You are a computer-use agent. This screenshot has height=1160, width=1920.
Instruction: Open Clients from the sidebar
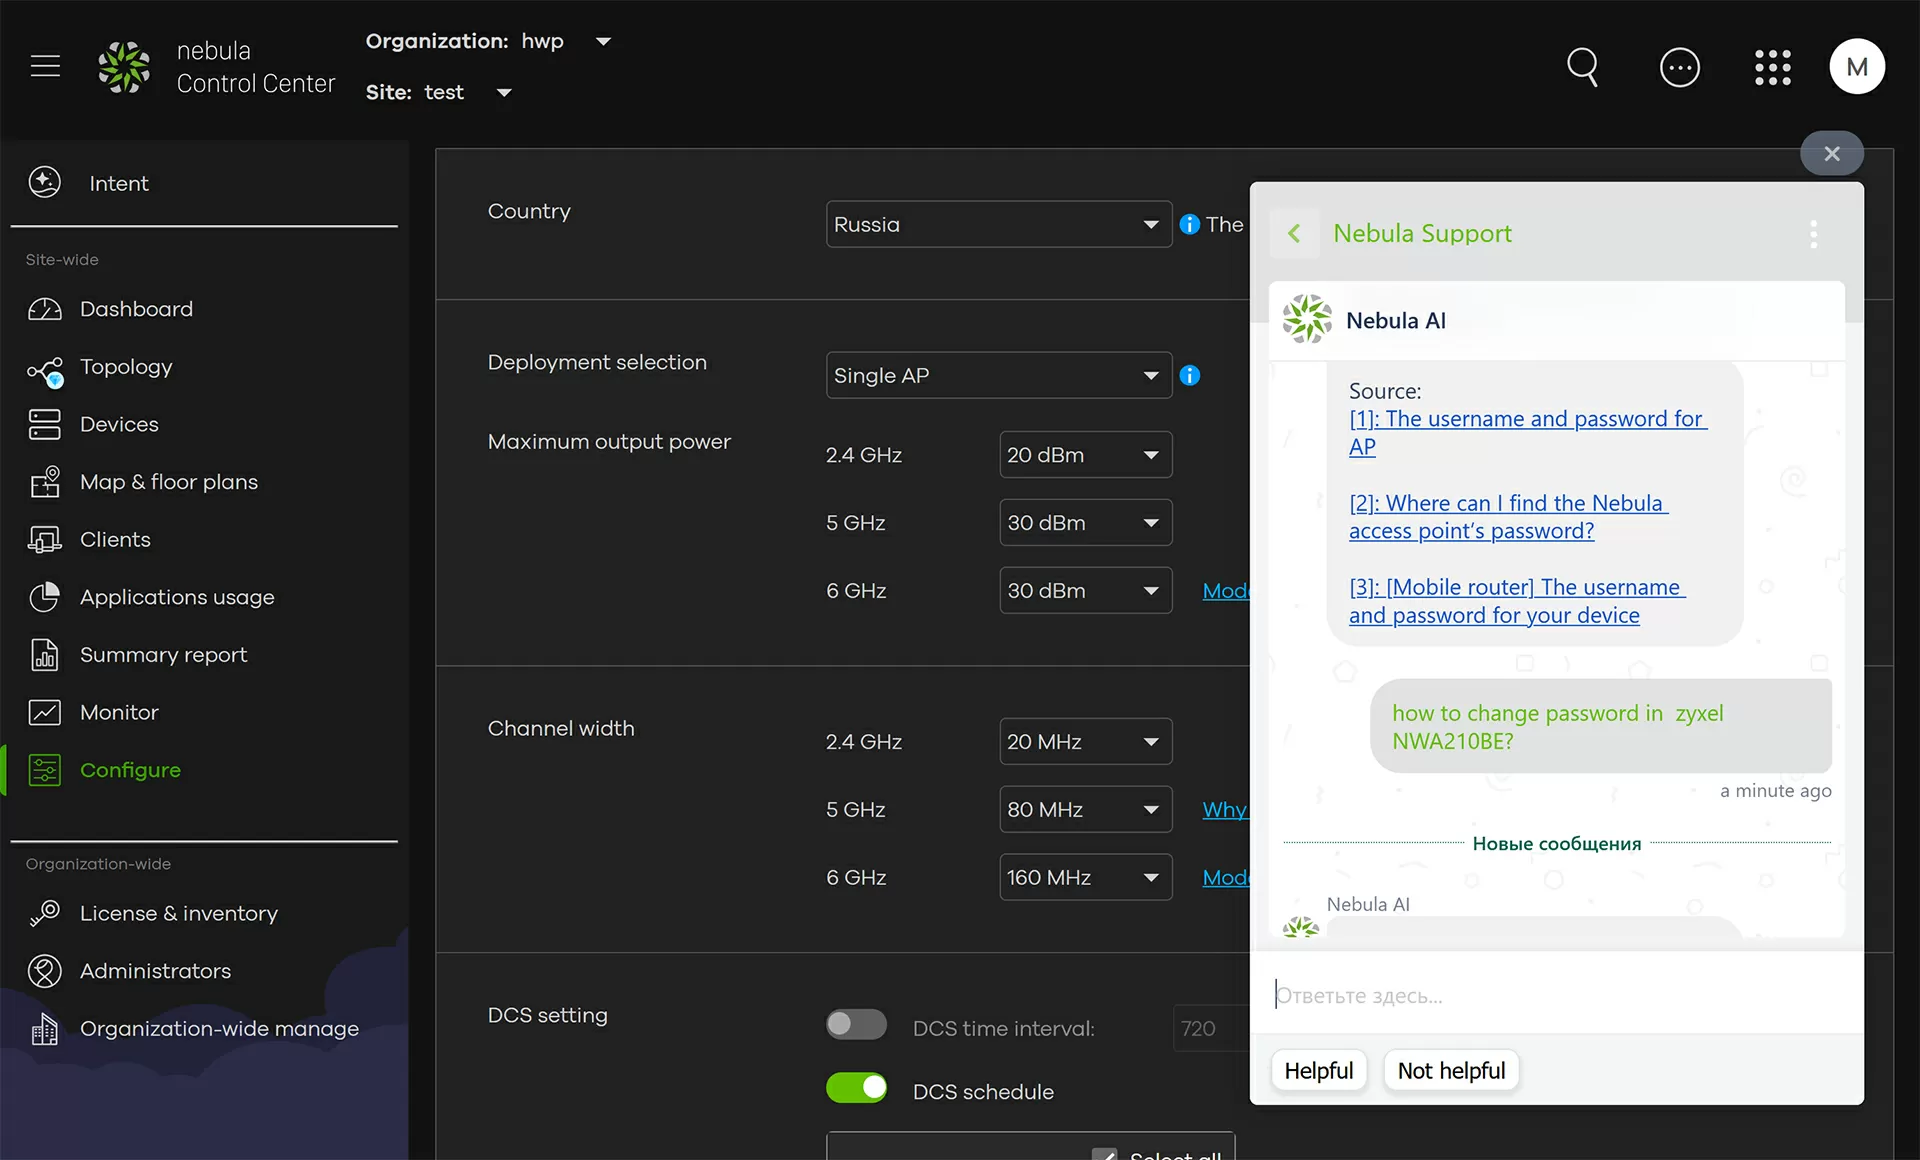[x=115, y=540]
